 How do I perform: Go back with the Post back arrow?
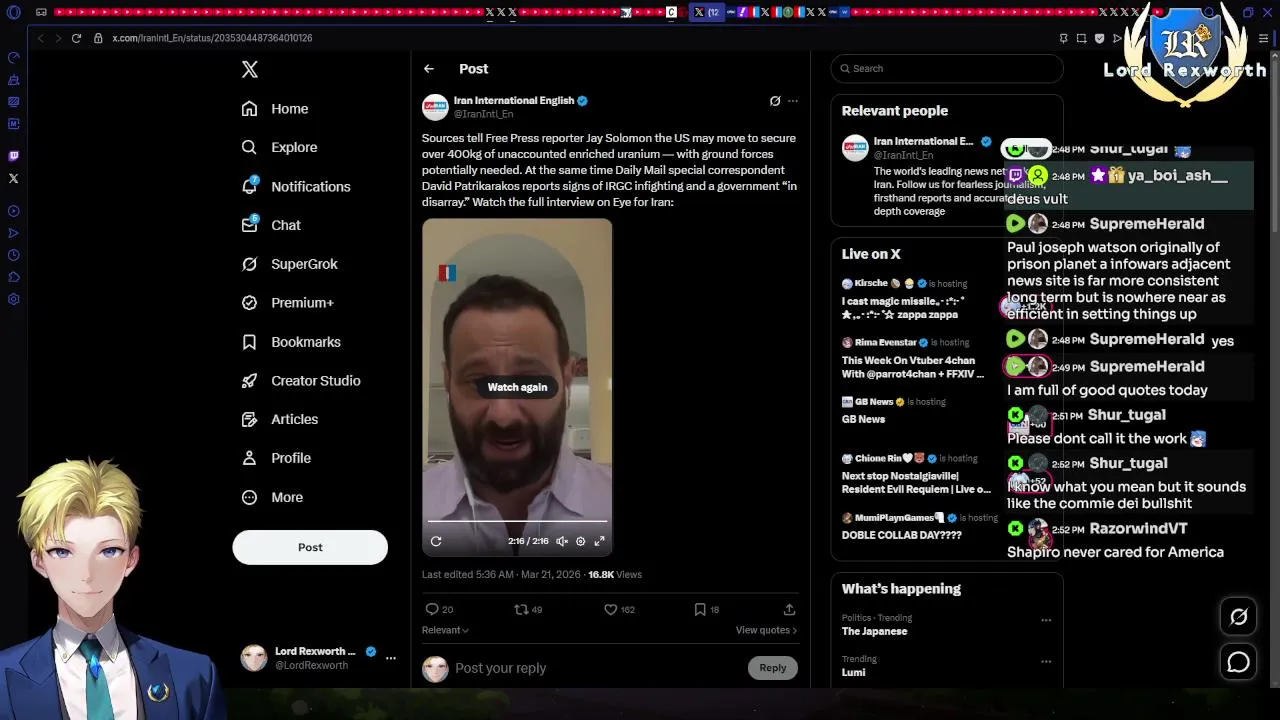pos(429,69)
